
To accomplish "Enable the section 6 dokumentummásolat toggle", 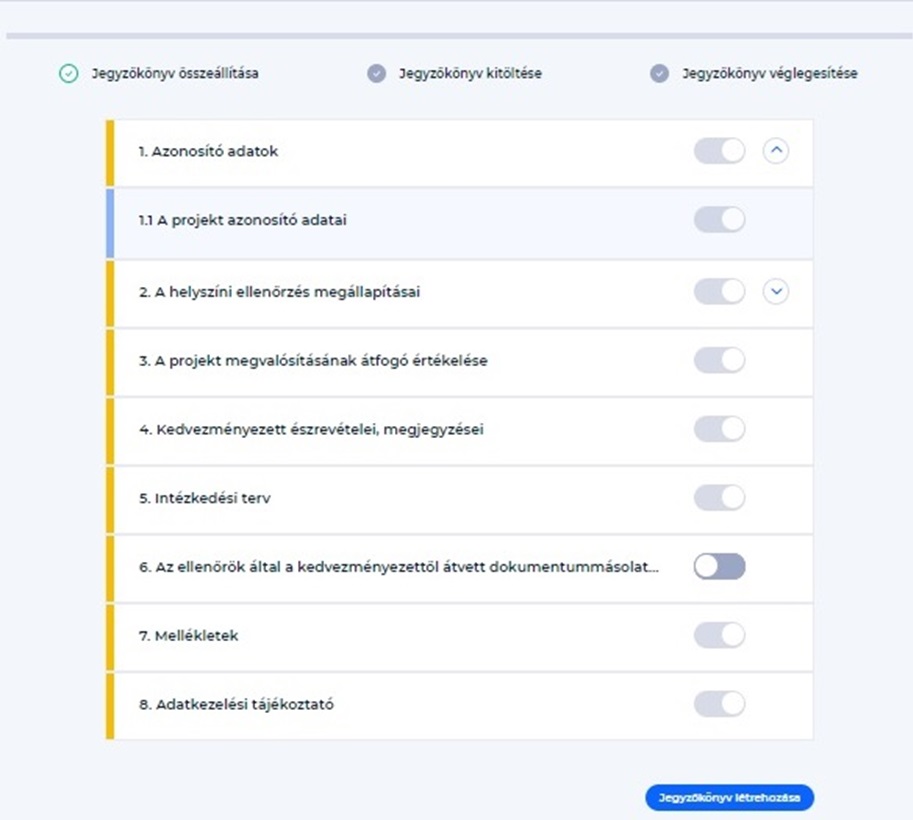I will pos(719,566).
